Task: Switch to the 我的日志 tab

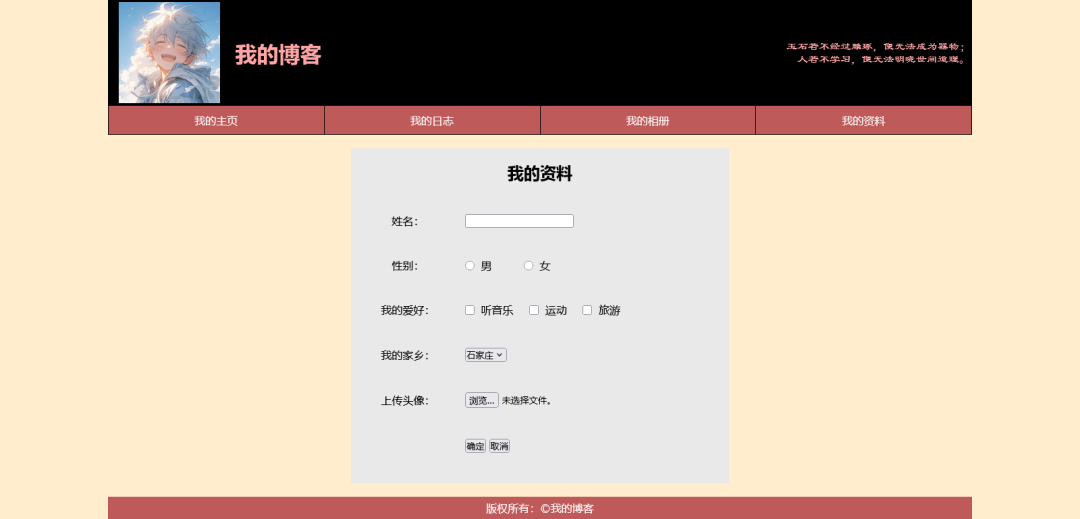Action: [x=432, y=121]
